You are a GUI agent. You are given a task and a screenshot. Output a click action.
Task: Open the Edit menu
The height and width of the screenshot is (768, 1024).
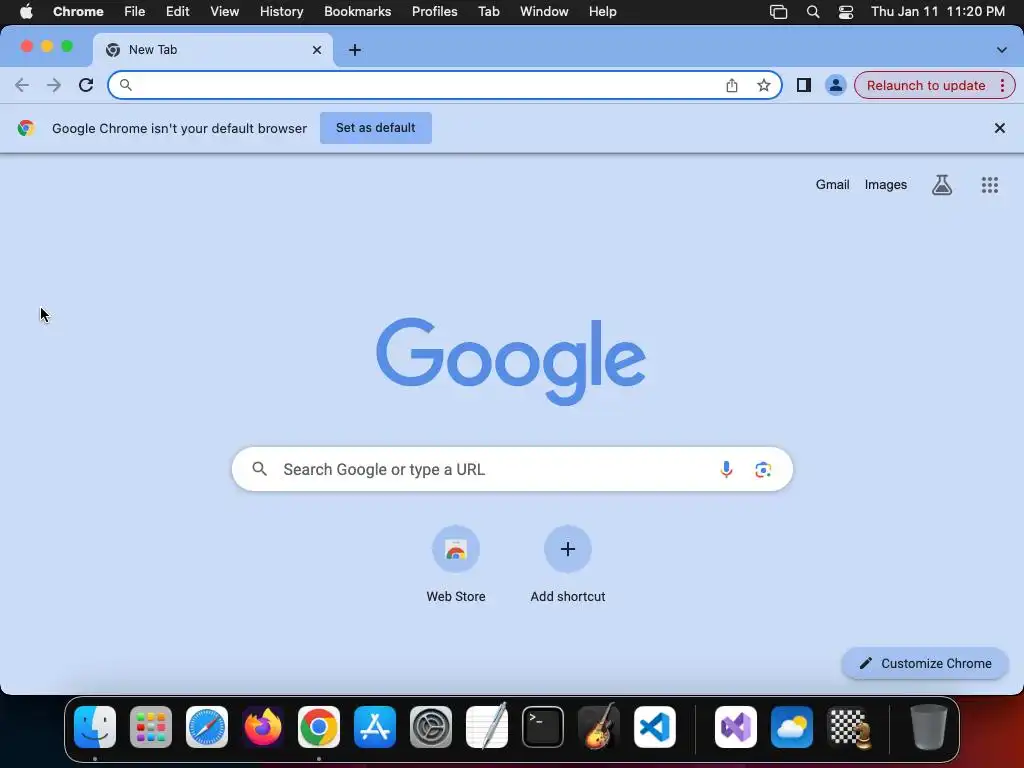(177, 12)
